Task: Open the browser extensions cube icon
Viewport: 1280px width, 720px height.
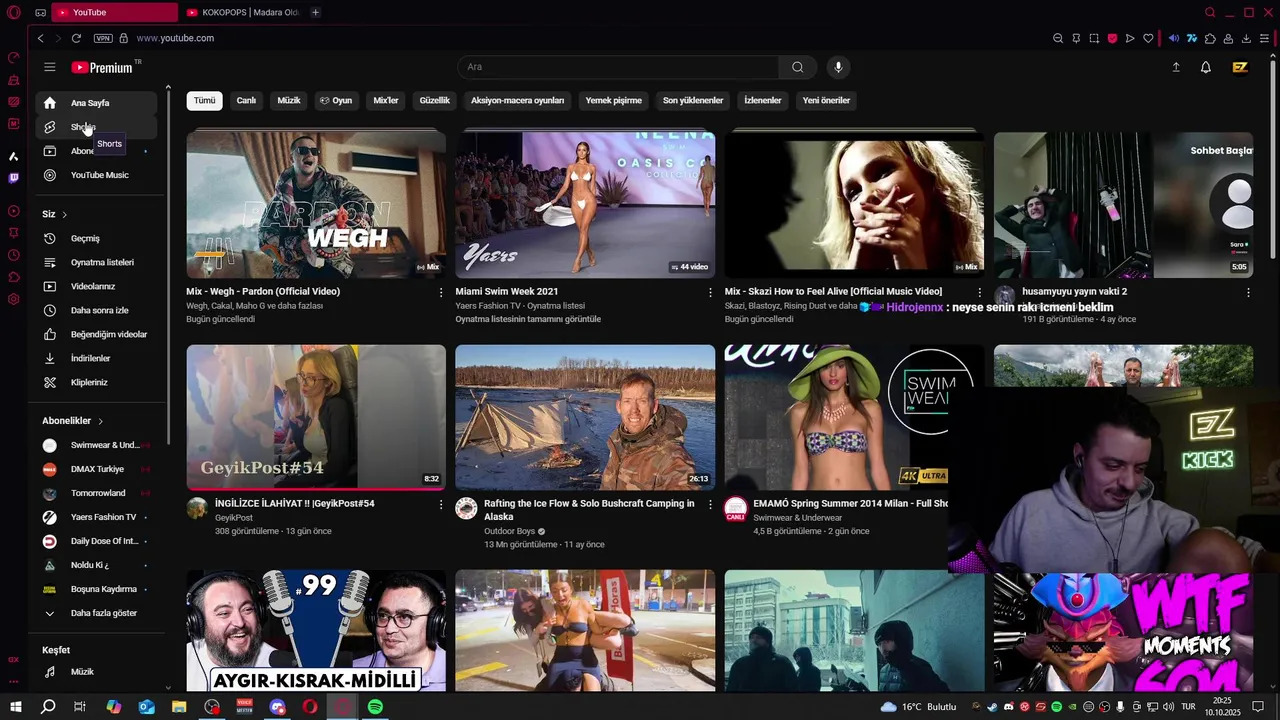Action: click(1210, 38)
